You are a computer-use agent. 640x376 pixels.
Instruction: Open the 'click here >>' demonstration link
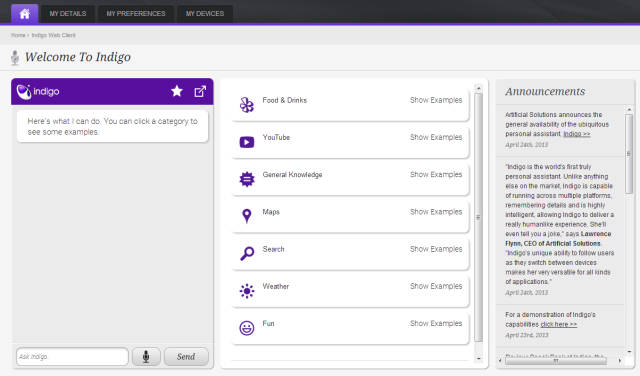point(559,325)
